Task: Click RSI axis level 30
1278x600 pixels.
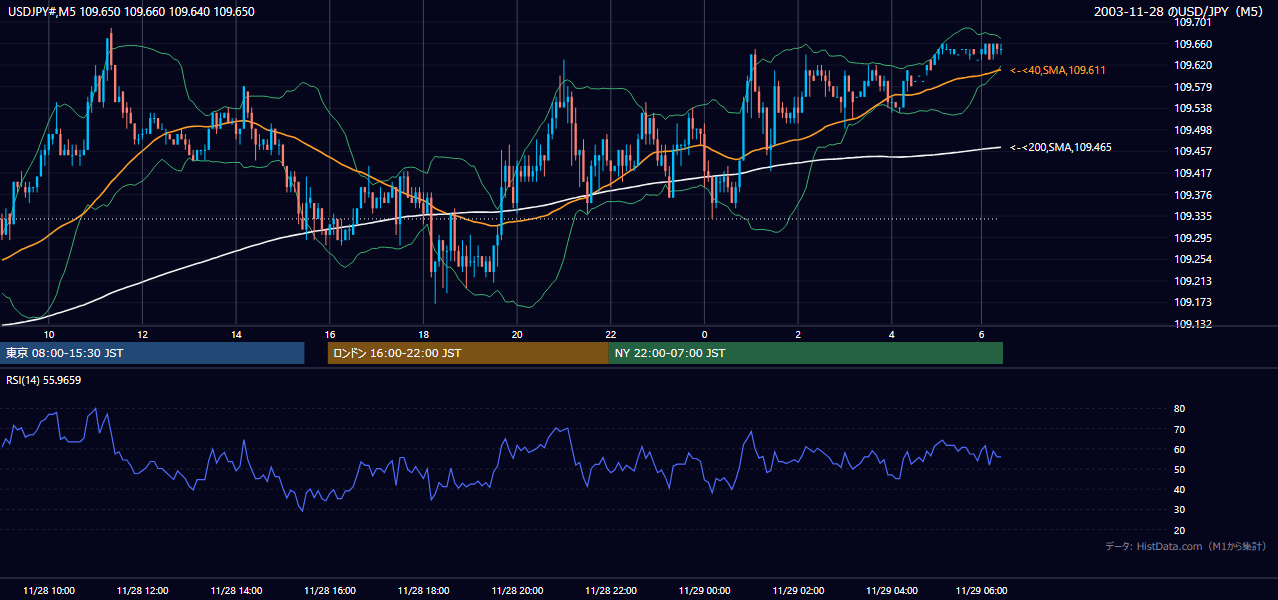Action: [x=1179, y=510]
